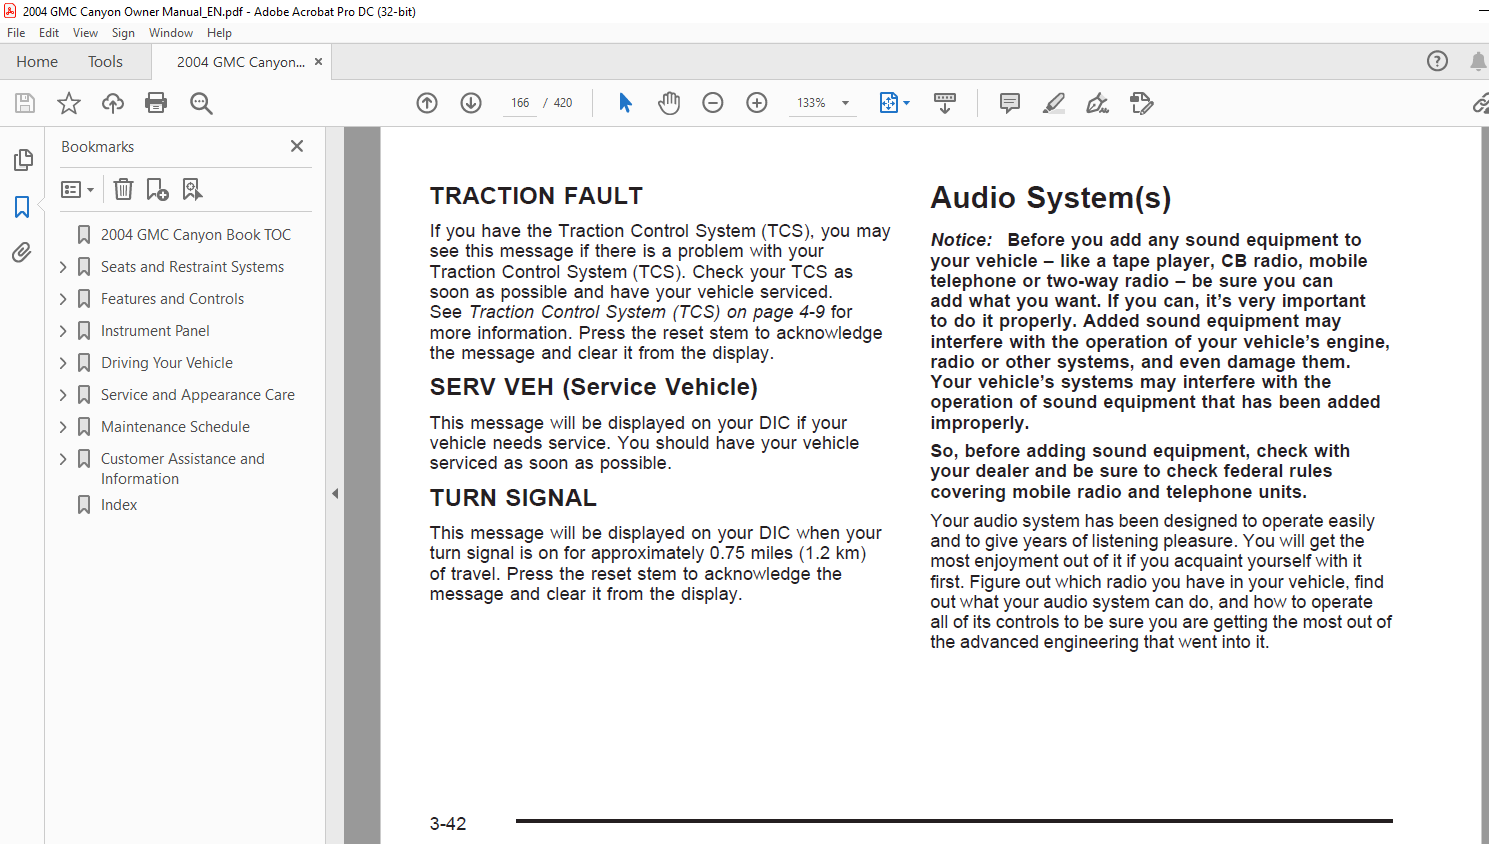Open the find text search tool

point(201,103)
